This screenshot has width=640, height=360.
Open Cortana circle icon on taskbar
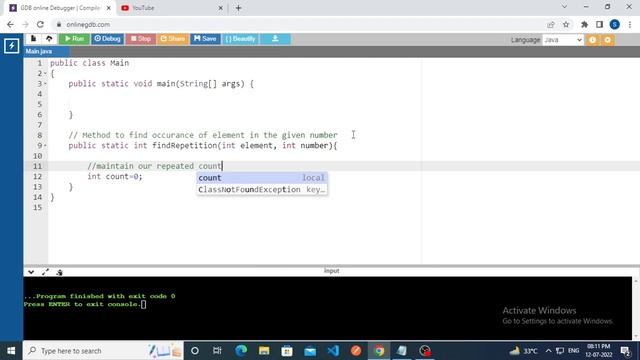coord(195,351)
